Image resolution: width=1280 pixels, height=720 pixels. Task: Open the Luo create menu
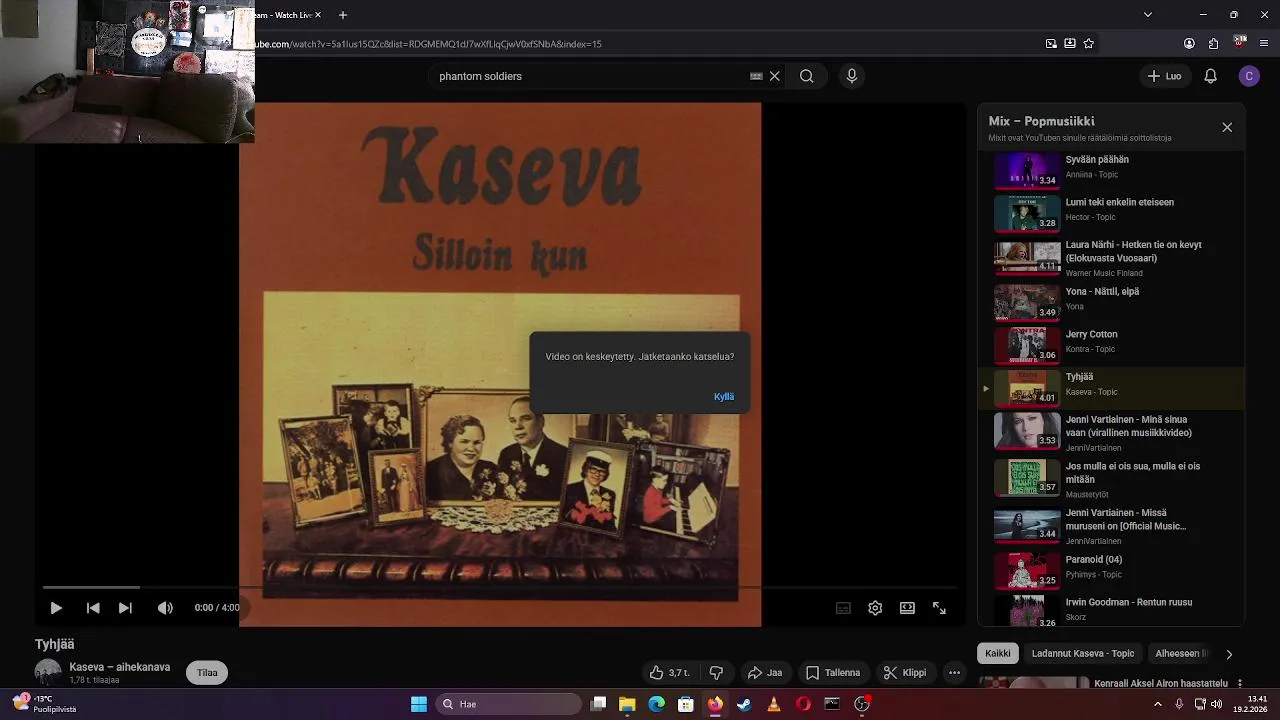[1165, 76]
